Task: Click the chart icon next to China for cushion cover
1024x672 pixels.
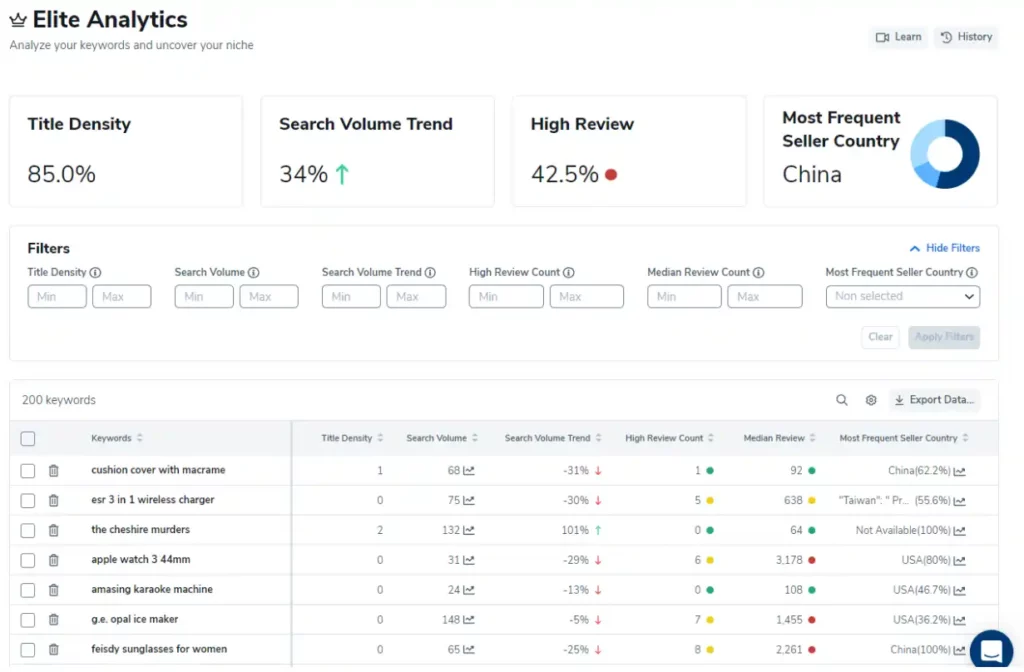Action: point(960,470)
